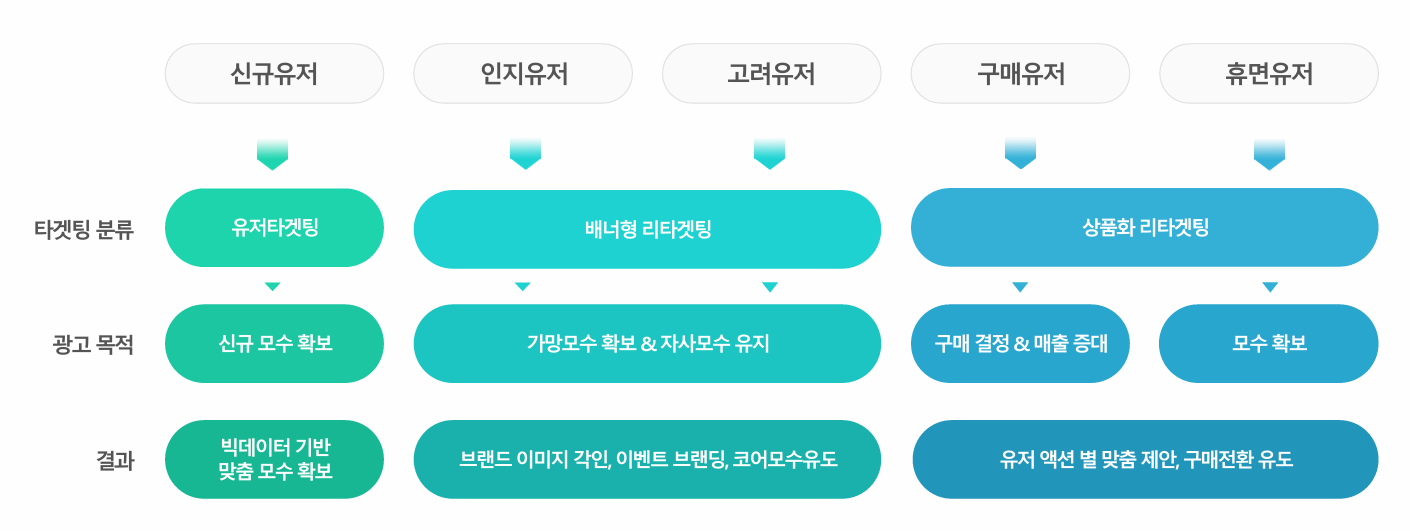
Task: Open the 상품화 리타겟팅 box
Action: [x=1145, y=228]
